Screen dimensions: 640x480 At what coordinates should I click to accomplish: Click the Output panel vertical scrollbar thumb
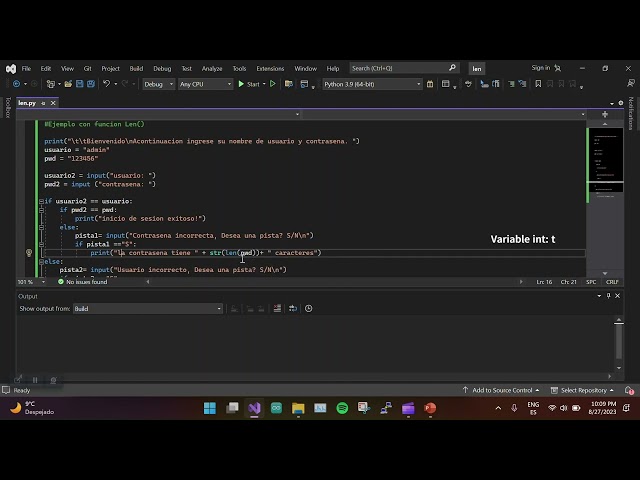point(619,341)
